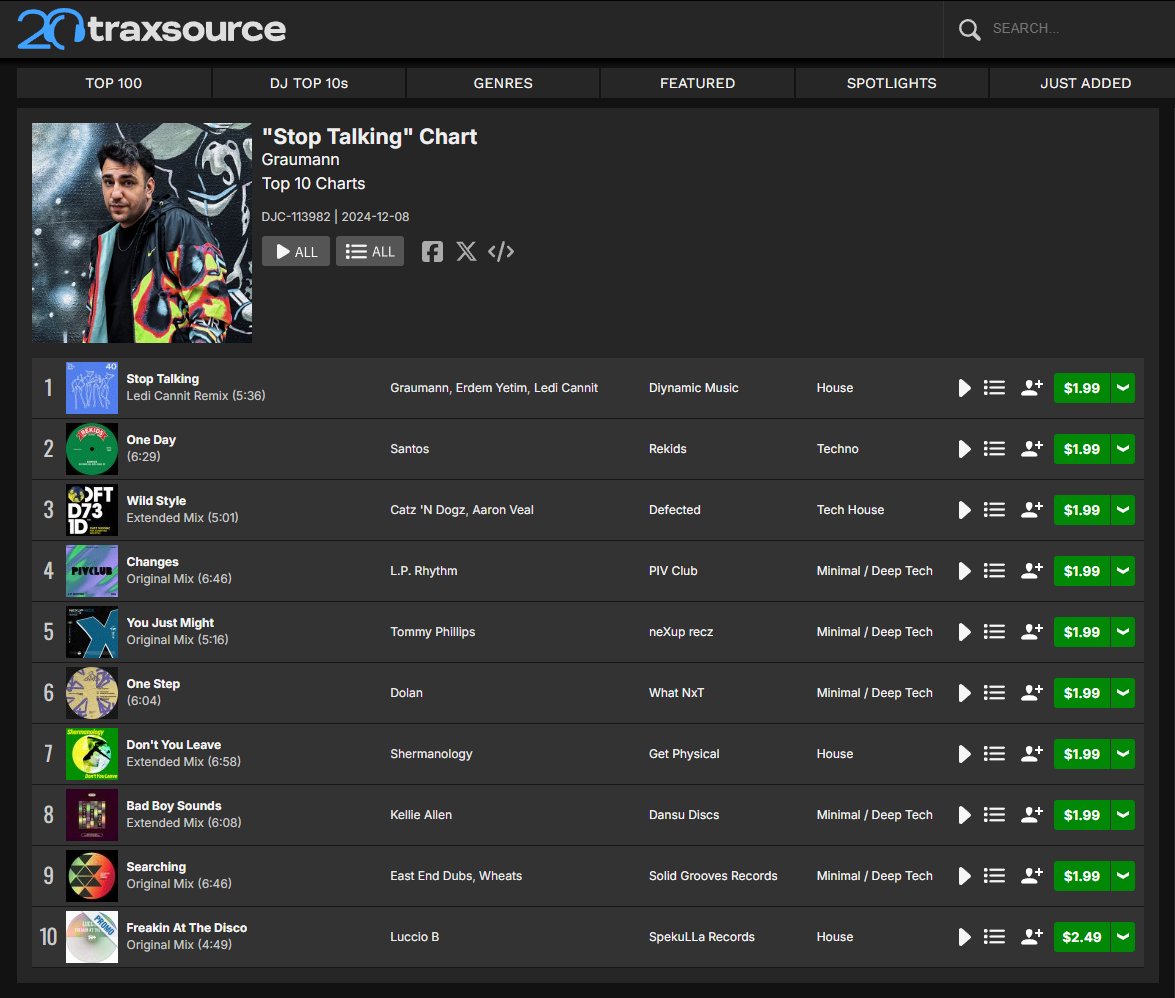The image size is (1175, 998).
Task: Open Tech House genre link
Action: pos(851,510)
